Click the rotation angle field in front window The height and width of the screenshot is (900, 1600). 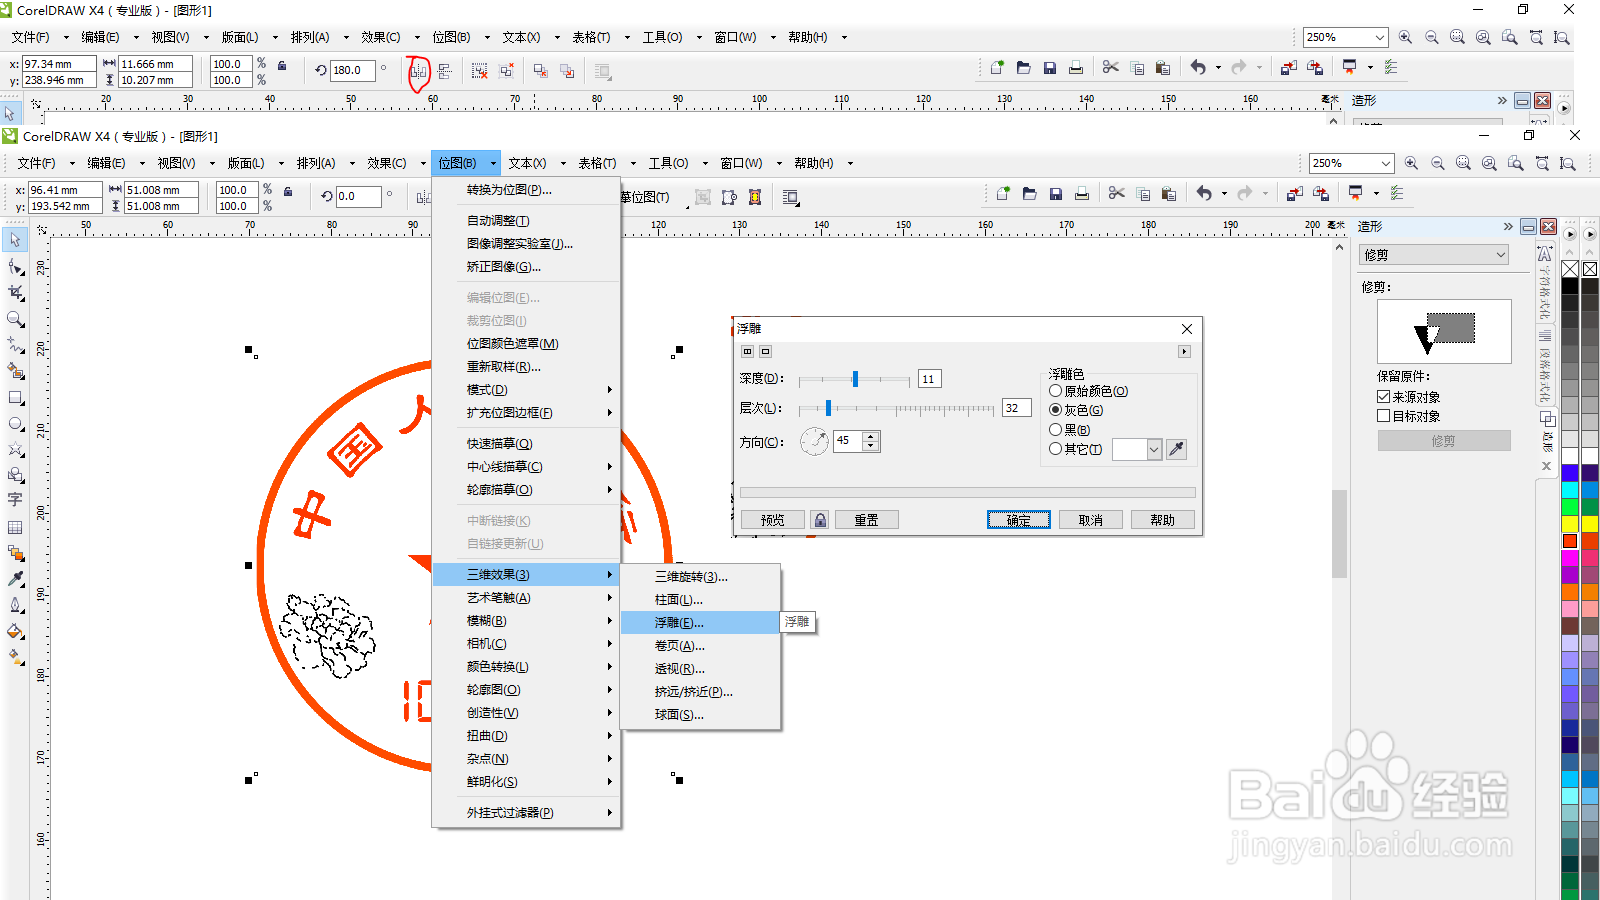358,196
